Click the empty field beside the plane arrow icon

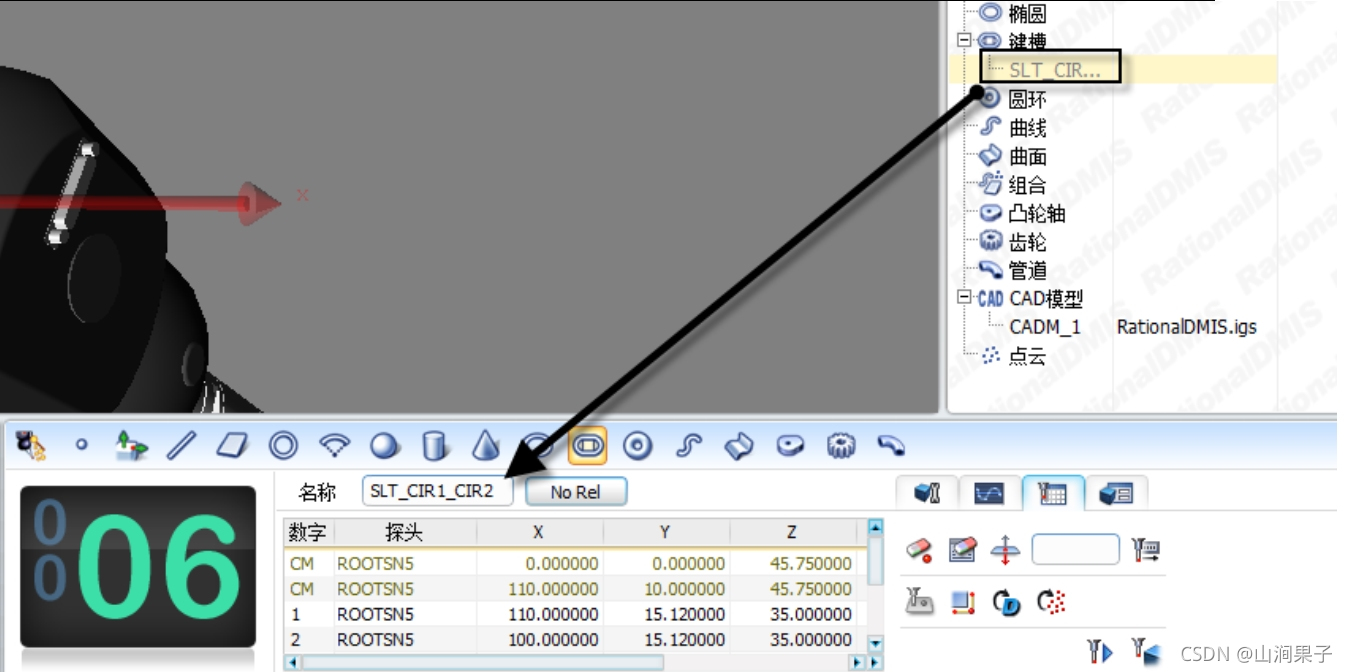coord(1075,549)
